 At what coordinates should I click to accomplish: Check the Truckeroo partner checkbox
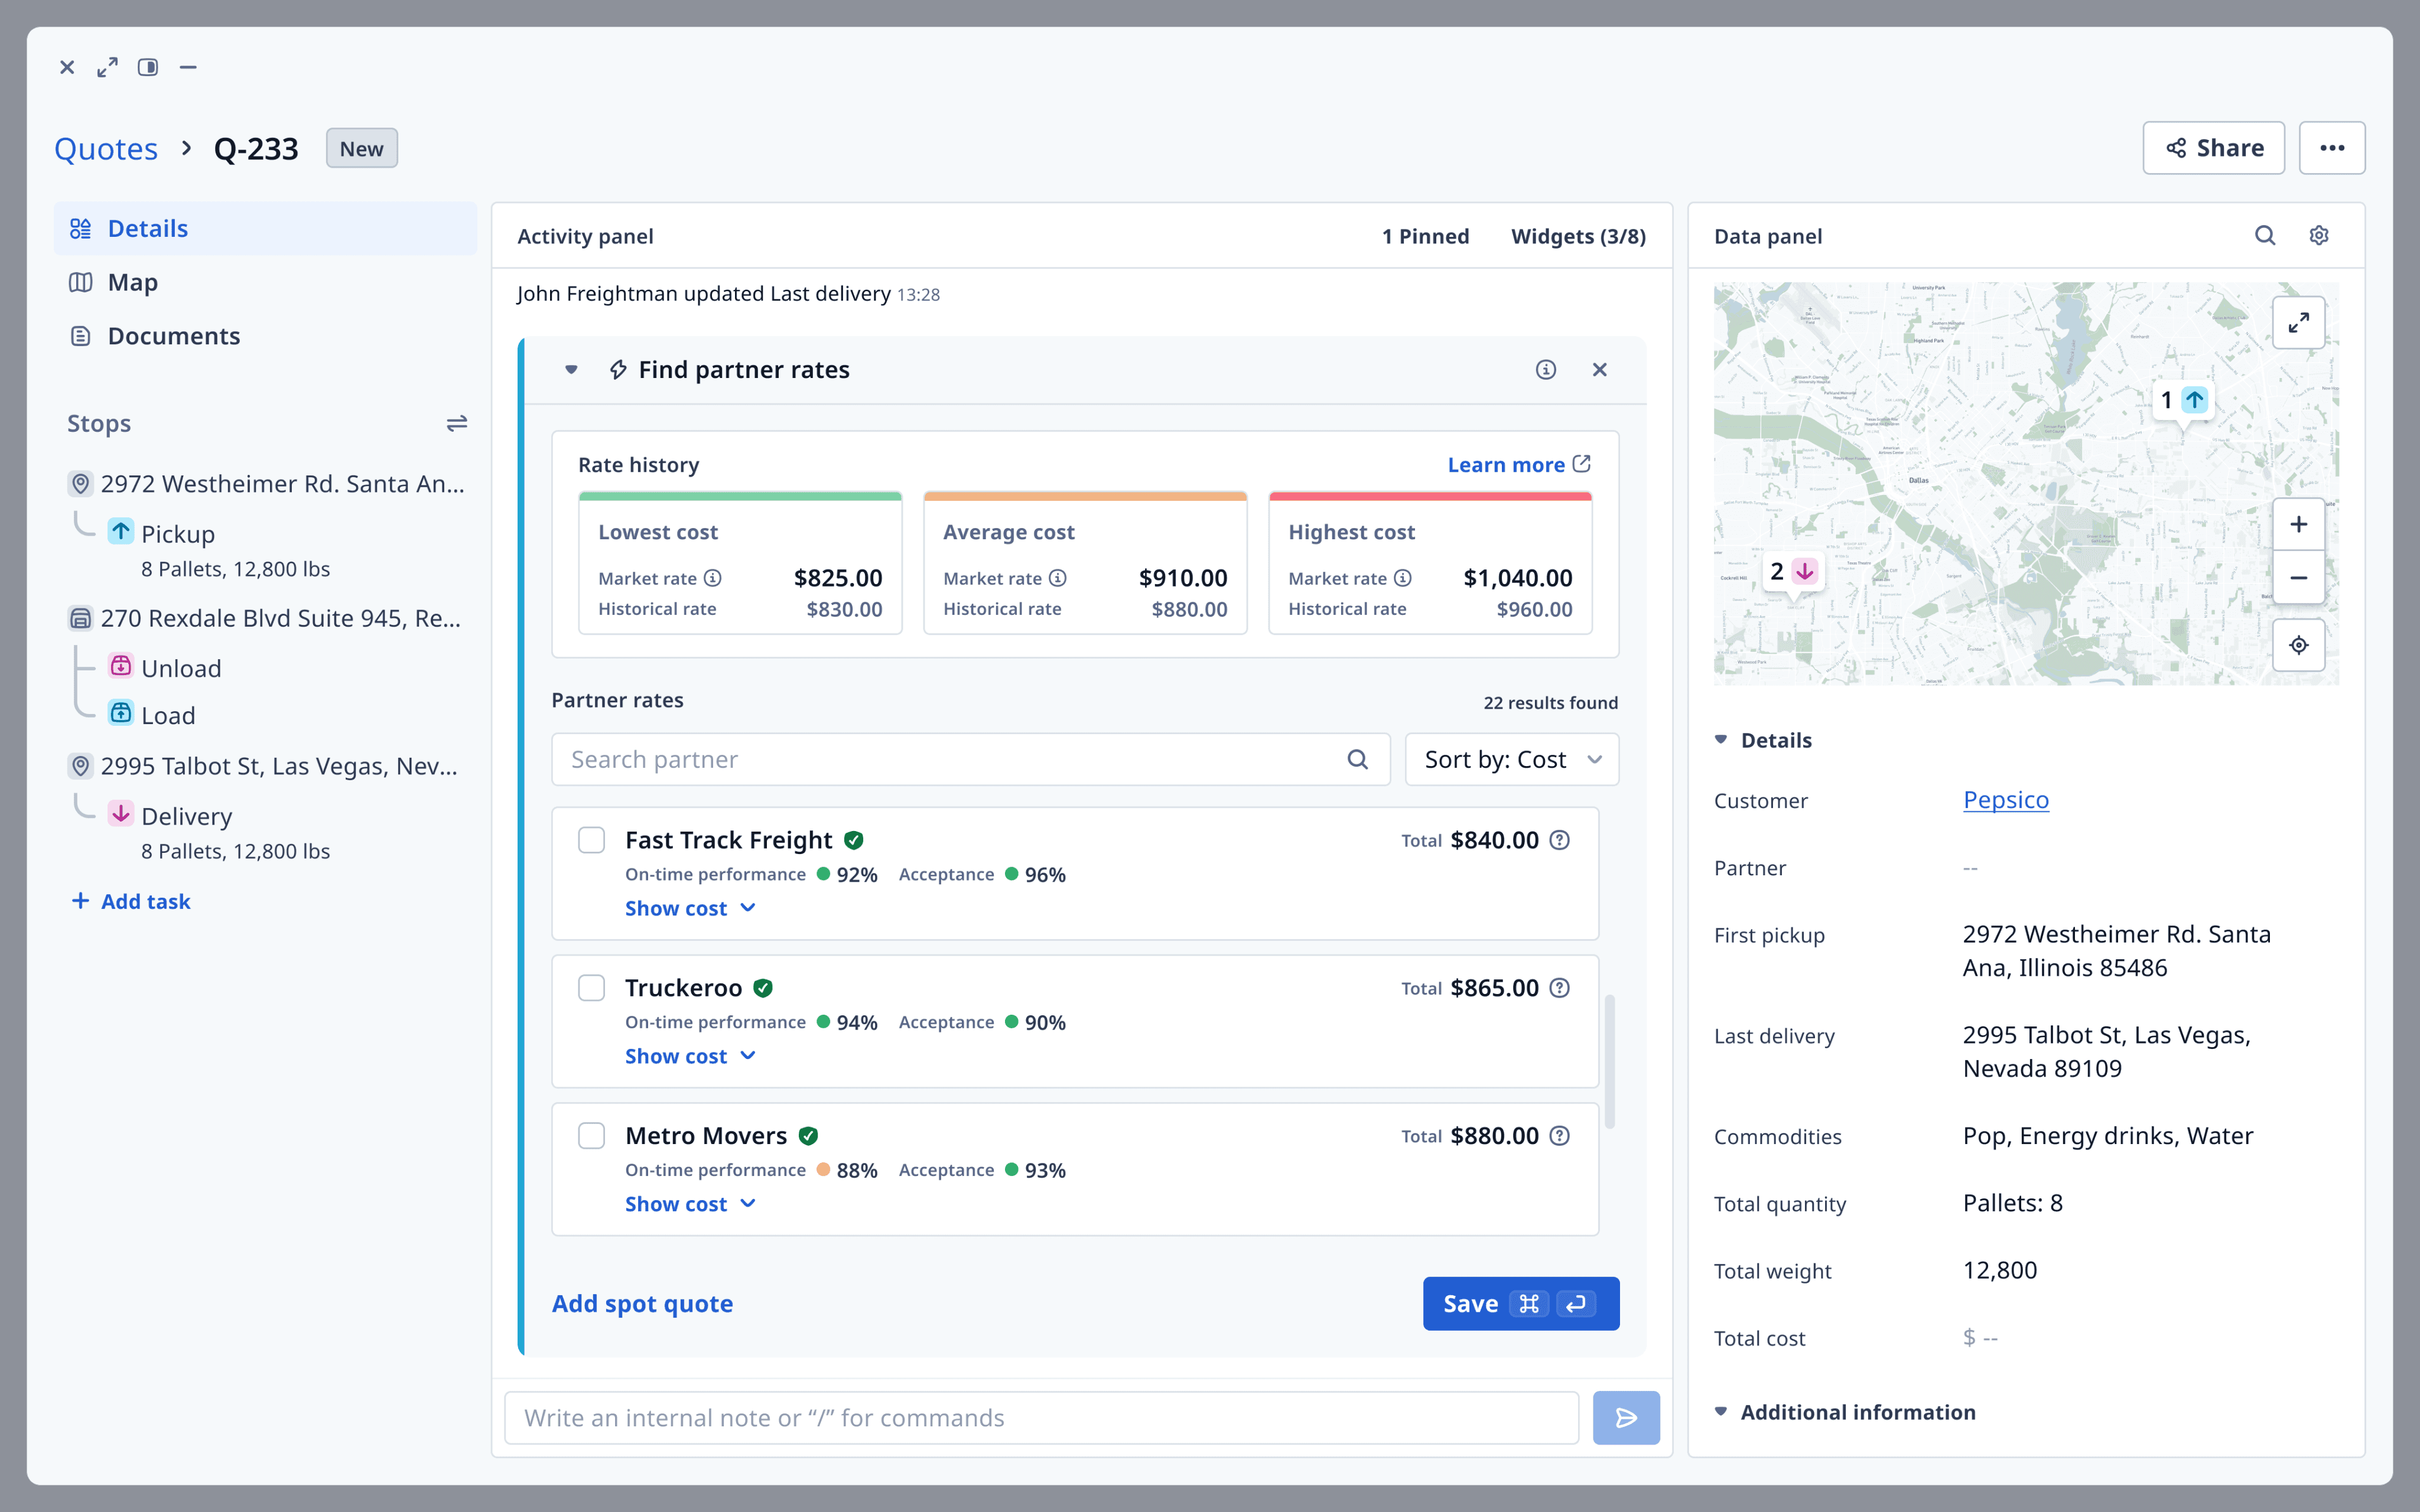click(x=592, y=988)
